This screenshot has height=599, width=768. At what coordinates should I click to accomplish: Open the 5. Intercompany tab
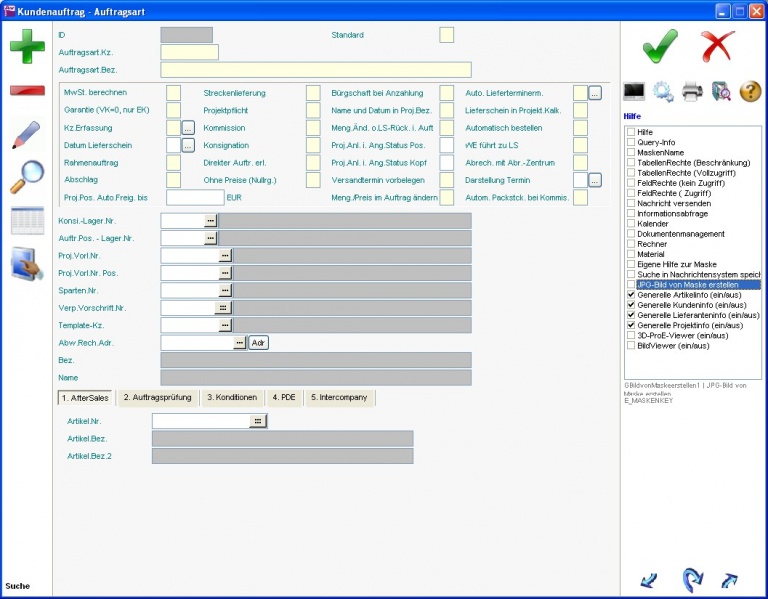340,398
